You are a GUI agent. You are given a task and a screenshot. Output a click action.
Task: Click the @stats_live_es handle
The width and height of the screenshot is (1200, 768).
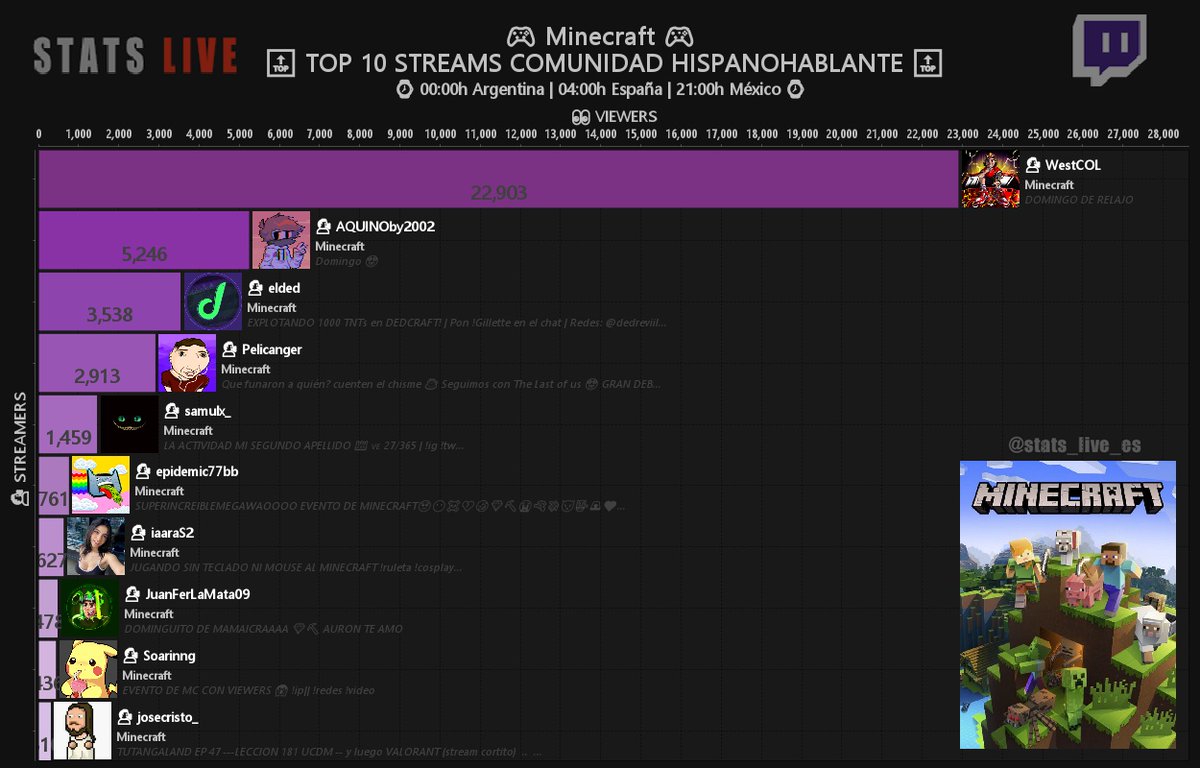(x=1075, y=445)
